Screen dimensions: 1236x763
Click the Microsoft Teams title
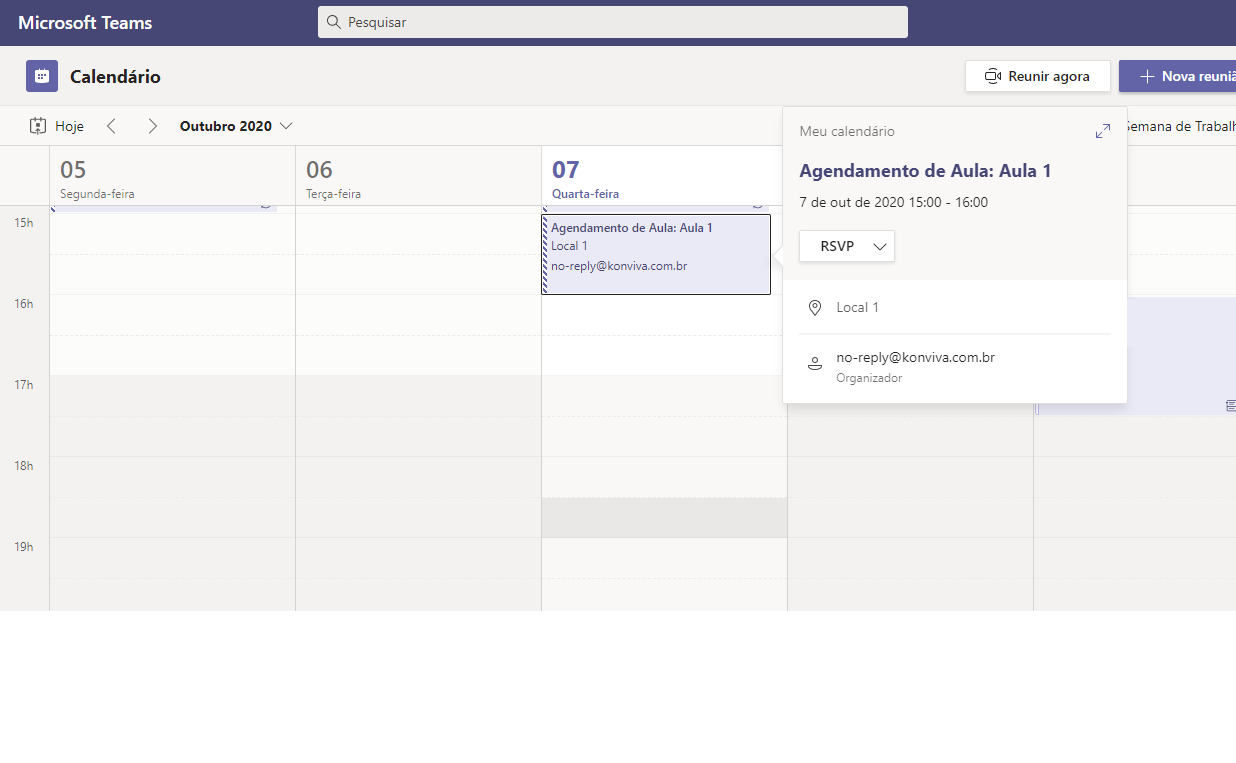[85, 22]
